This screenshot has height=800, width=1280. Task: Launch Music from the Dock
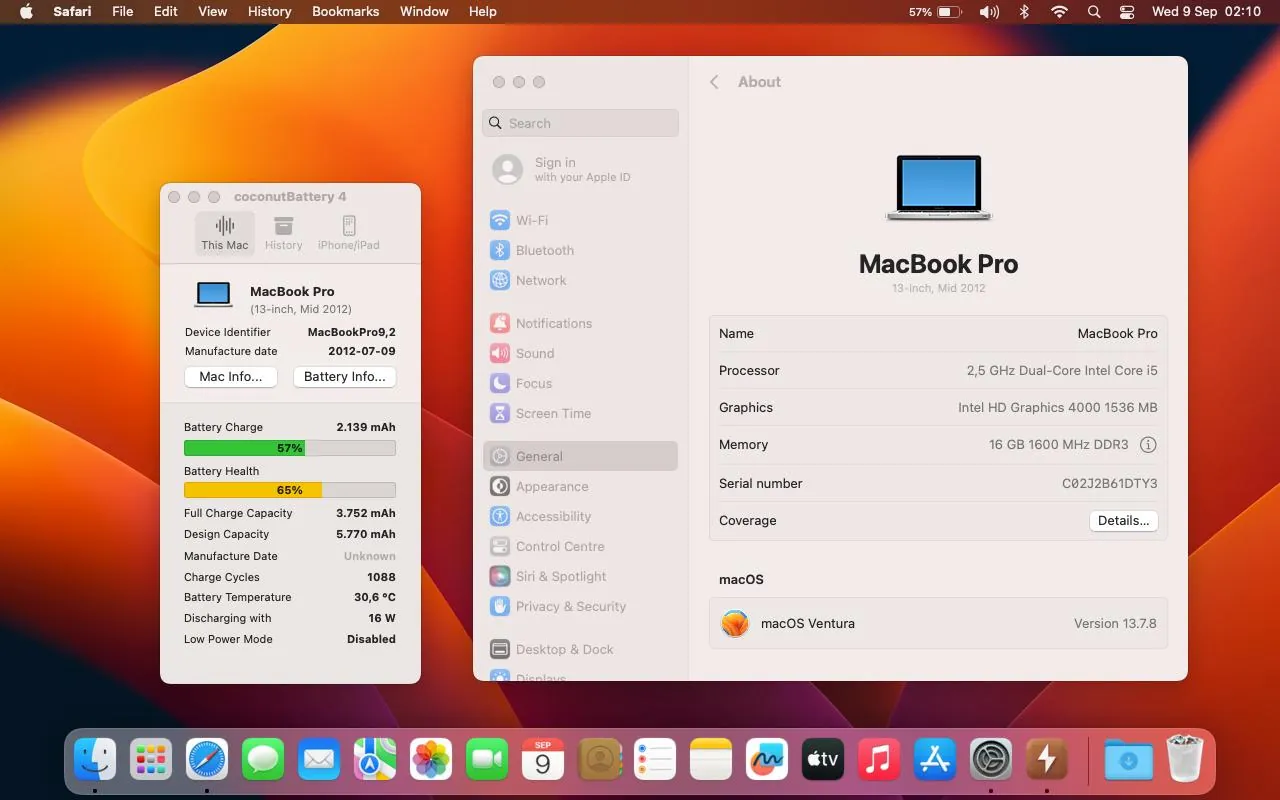pyautogui.click(x=879, y=760)
